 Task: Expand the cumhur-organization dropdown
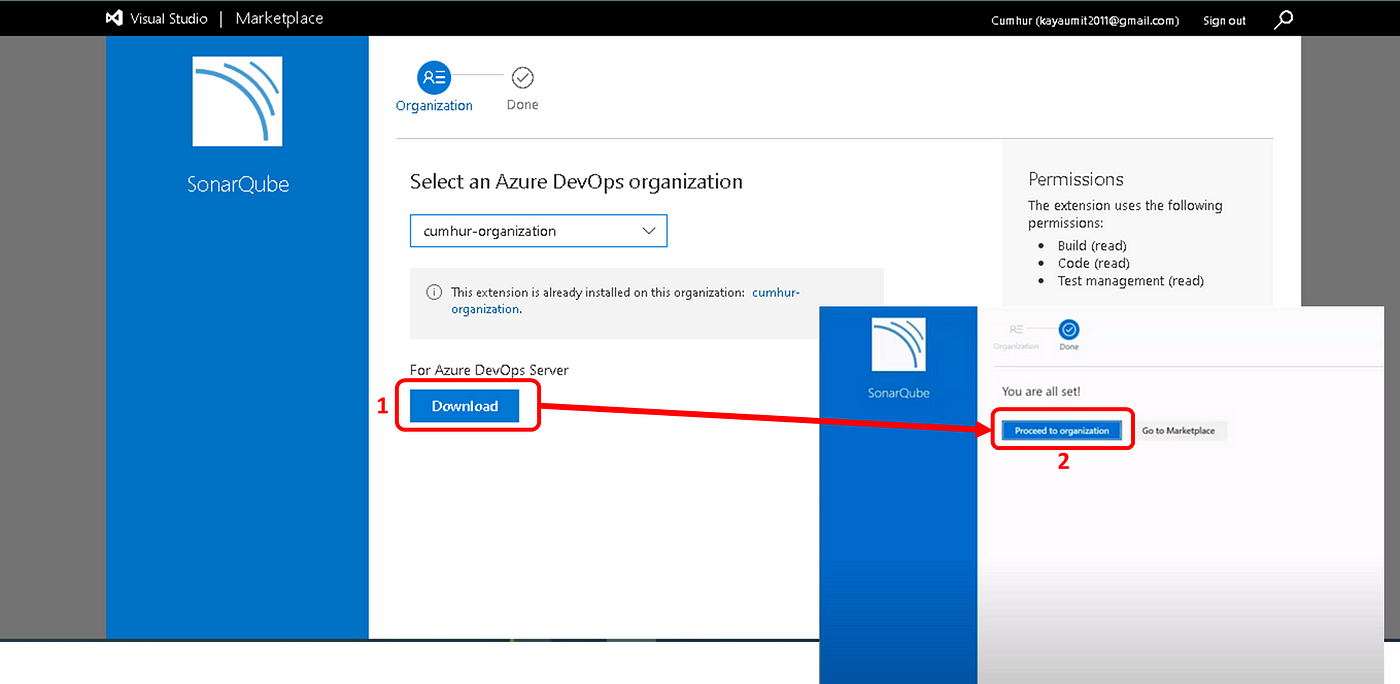[x=538, y=231]
